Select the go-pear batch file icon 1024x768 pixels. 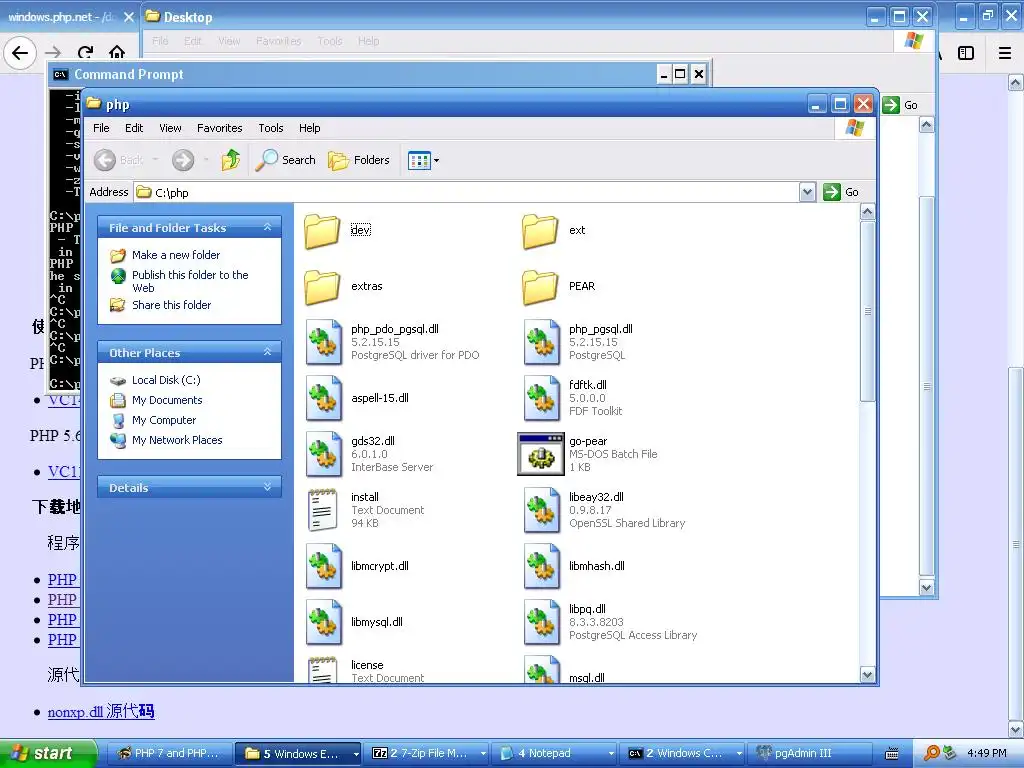tap(541, 454)
